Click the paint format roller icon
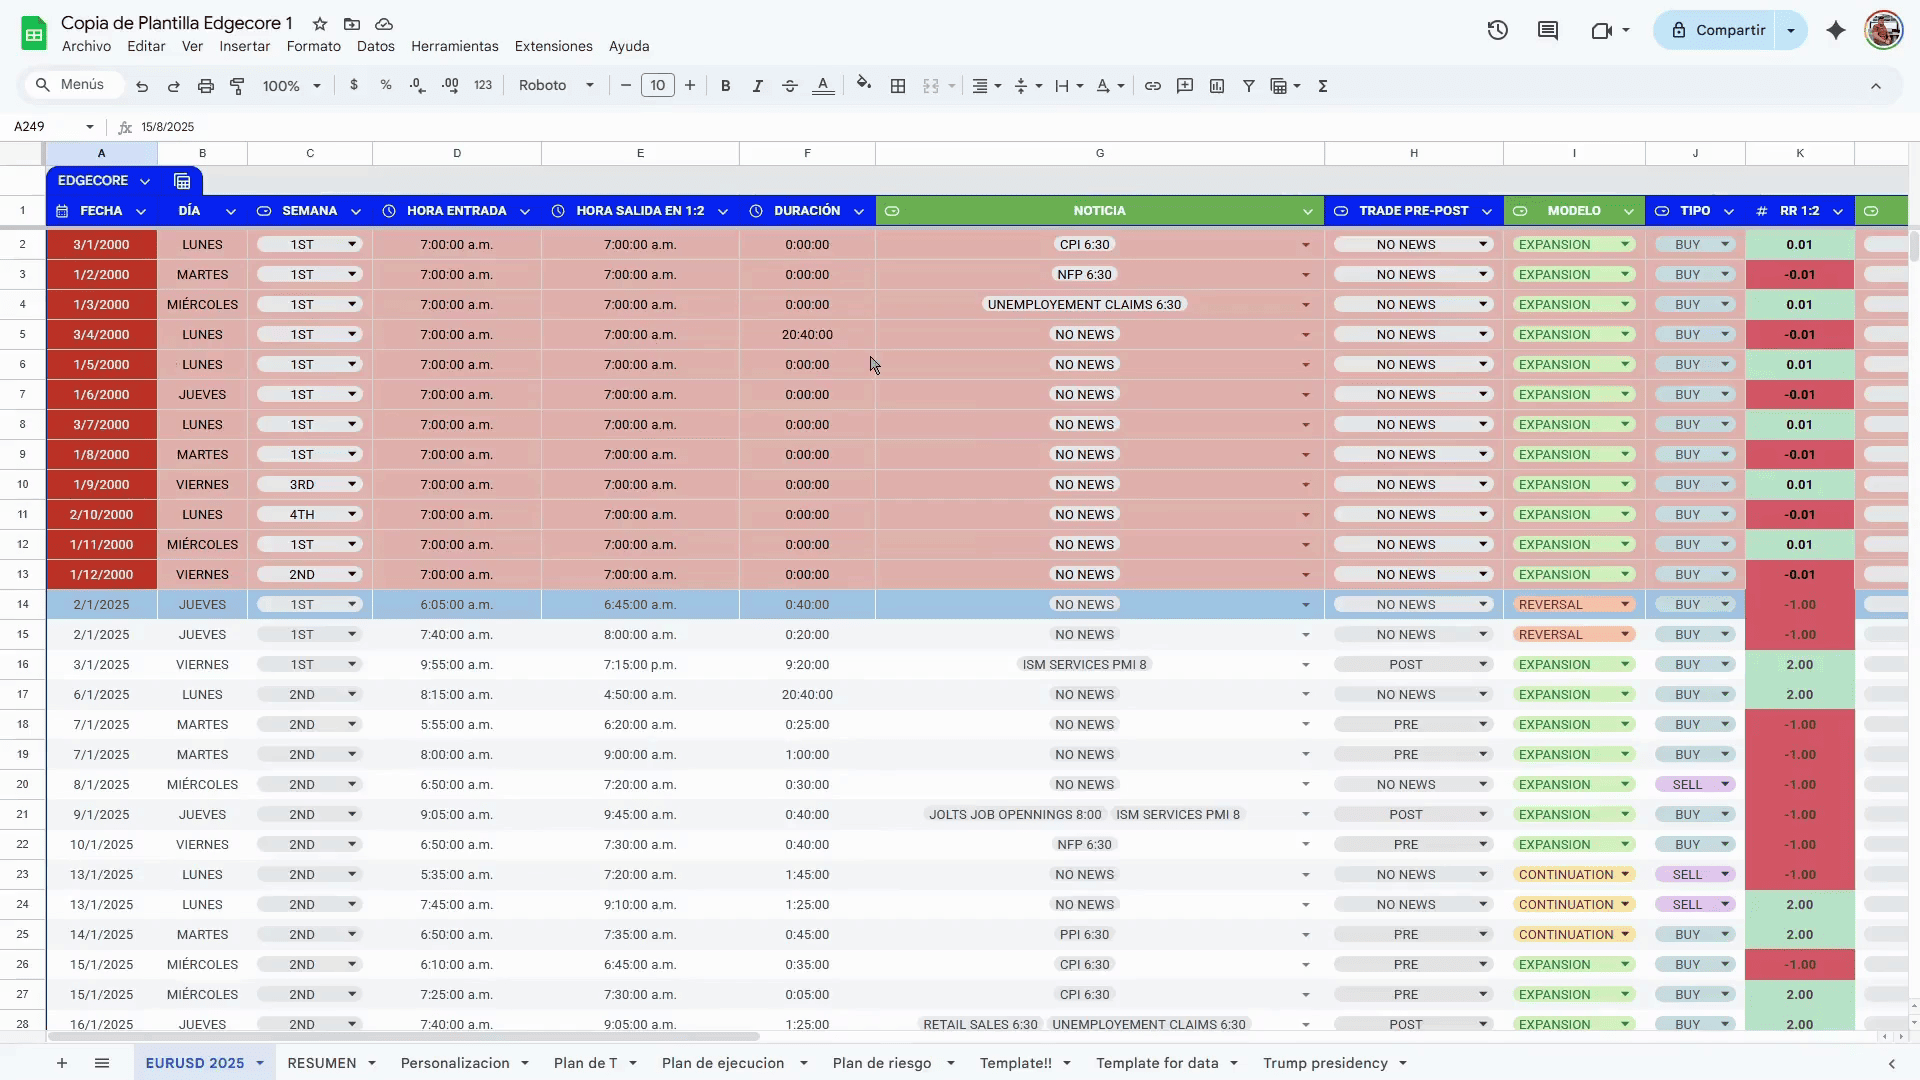This screenshot has height=1080, width=1920. coord(237,86)
